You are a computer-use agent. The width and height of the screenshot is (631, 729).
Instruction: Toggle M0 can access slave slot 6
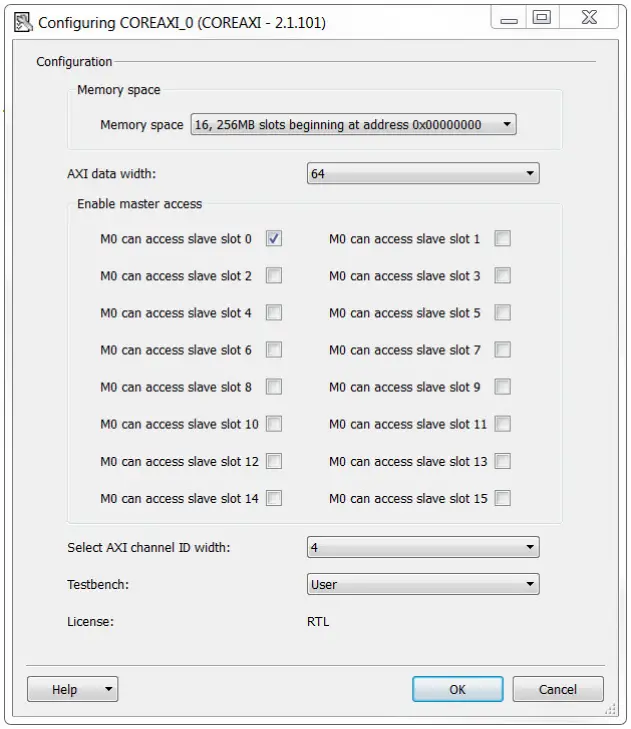click(x=274, y=350)
